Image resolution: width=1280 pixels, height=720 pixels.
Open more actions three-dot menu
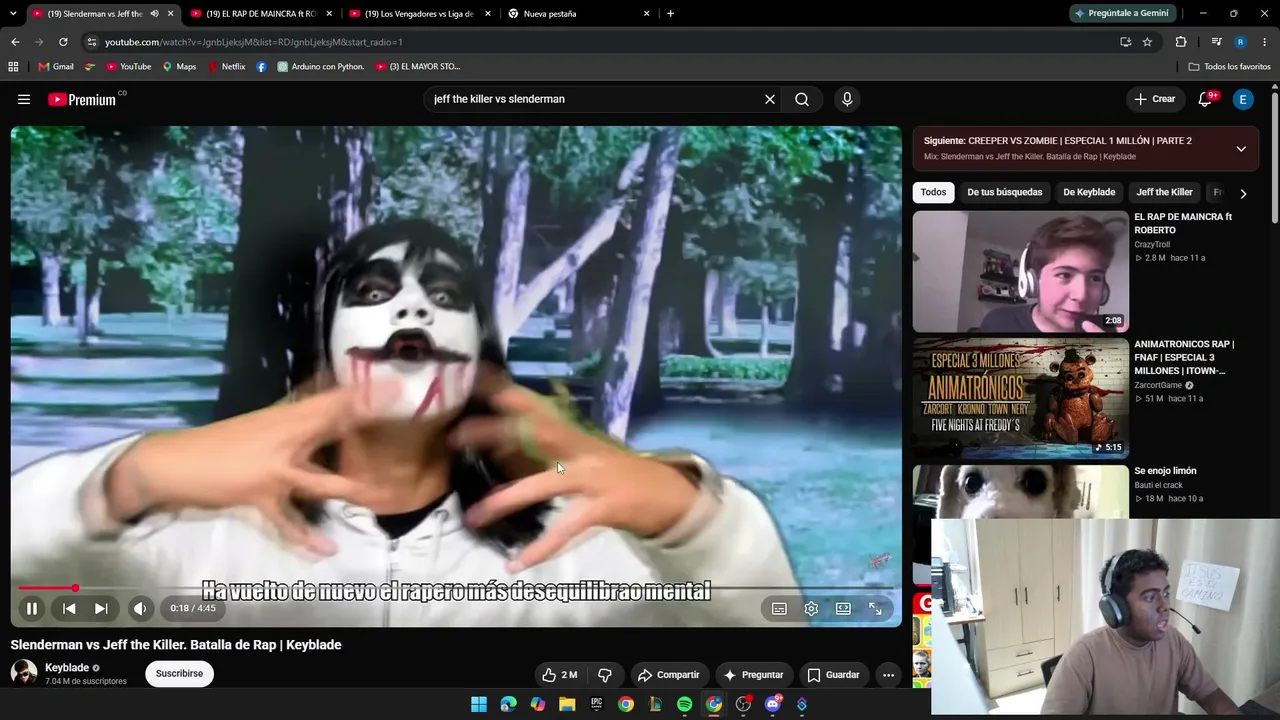(888, 675)
